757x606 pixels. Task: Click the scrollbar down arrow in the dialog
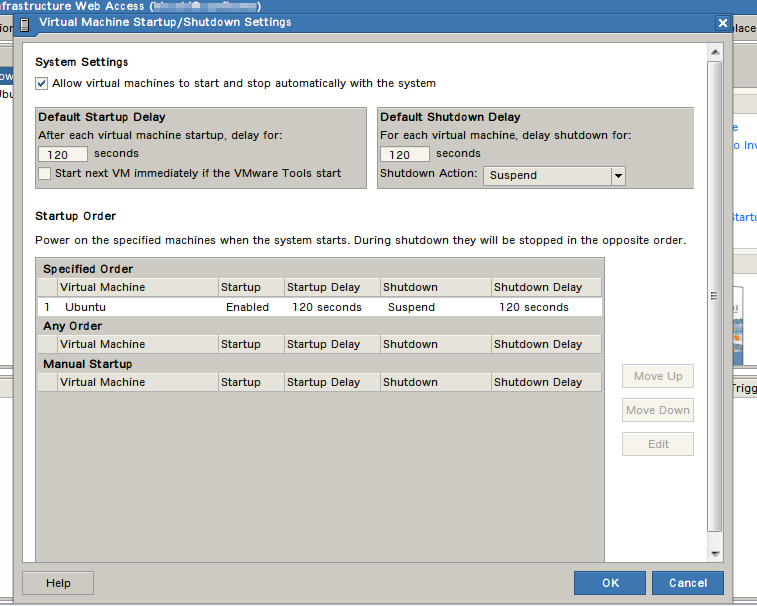coord(714,553)
